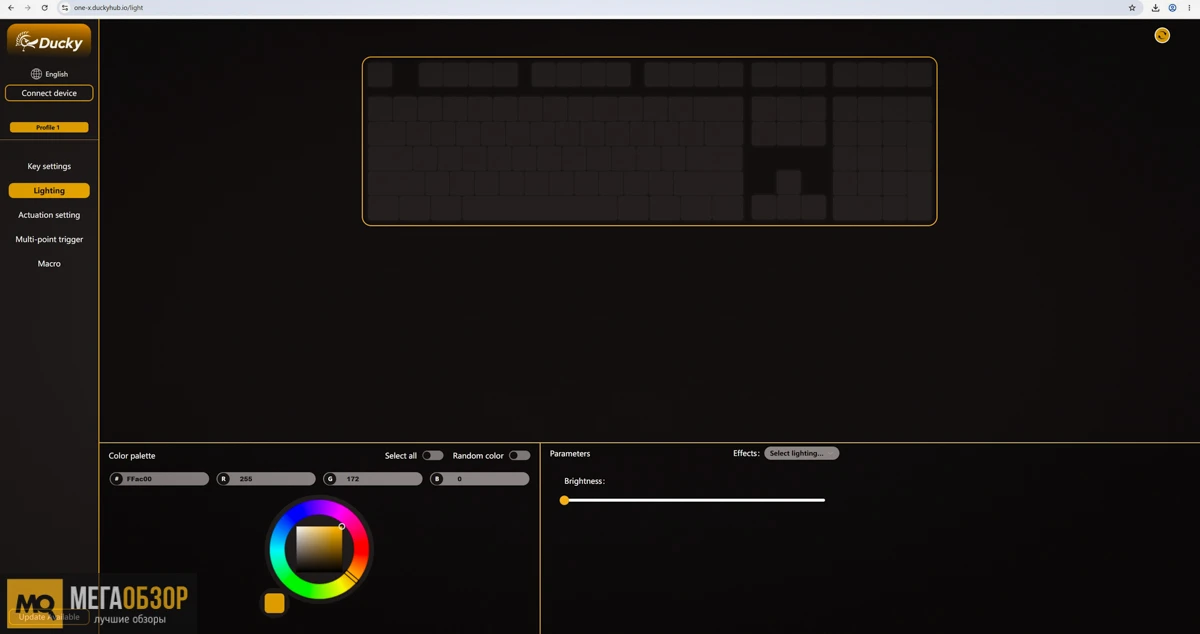
Task: Expand the Profile 1 selector
Action: [x=49, y=128]
